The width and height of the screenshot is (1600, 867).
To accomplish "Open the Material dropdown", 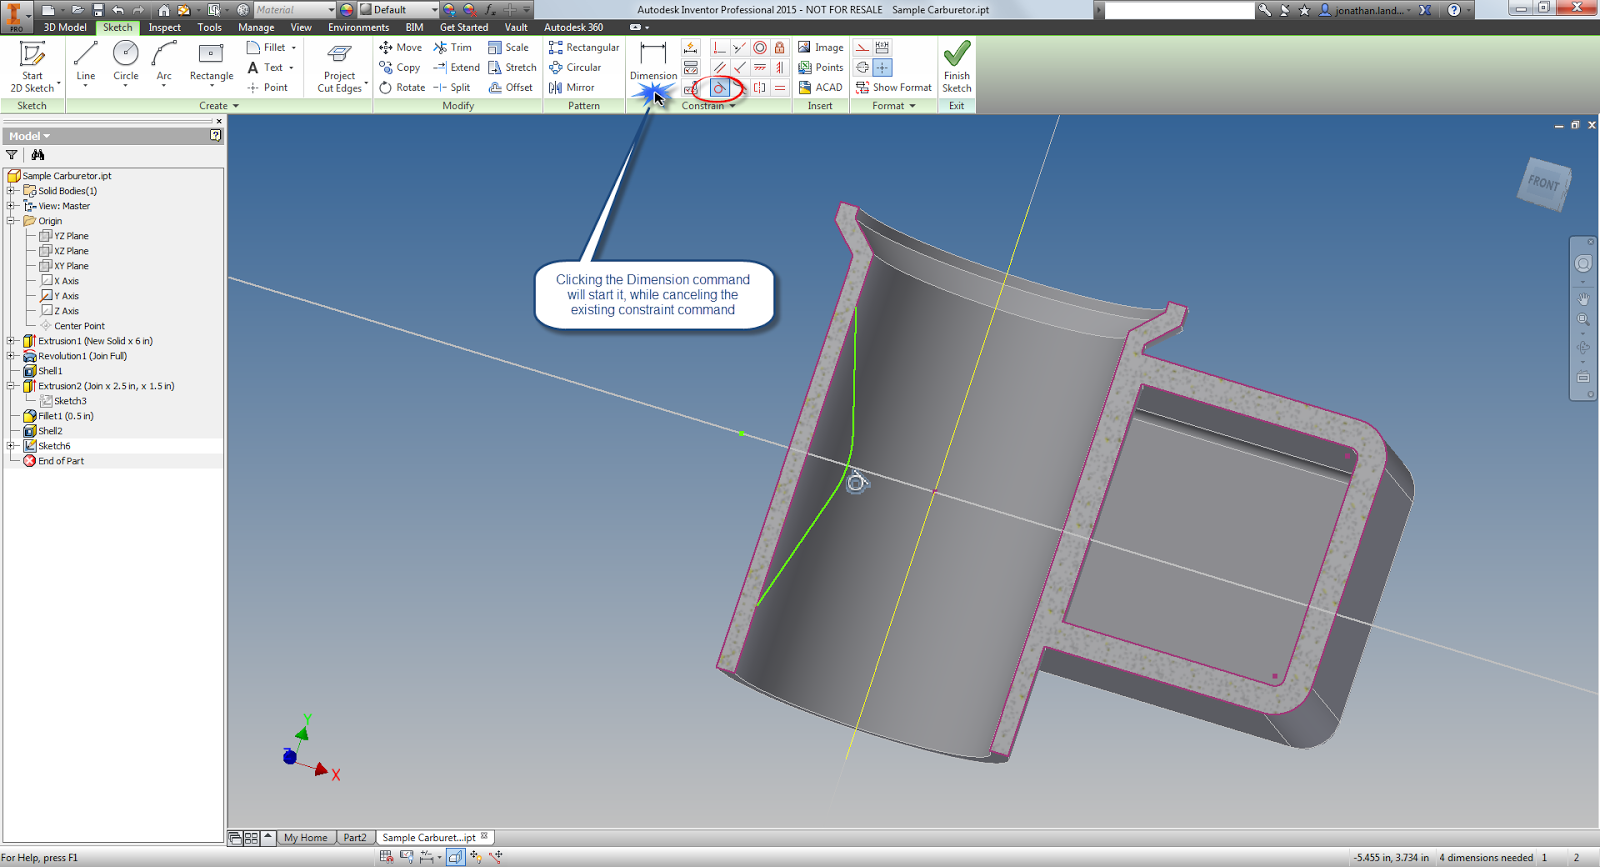I will [296, 10].
